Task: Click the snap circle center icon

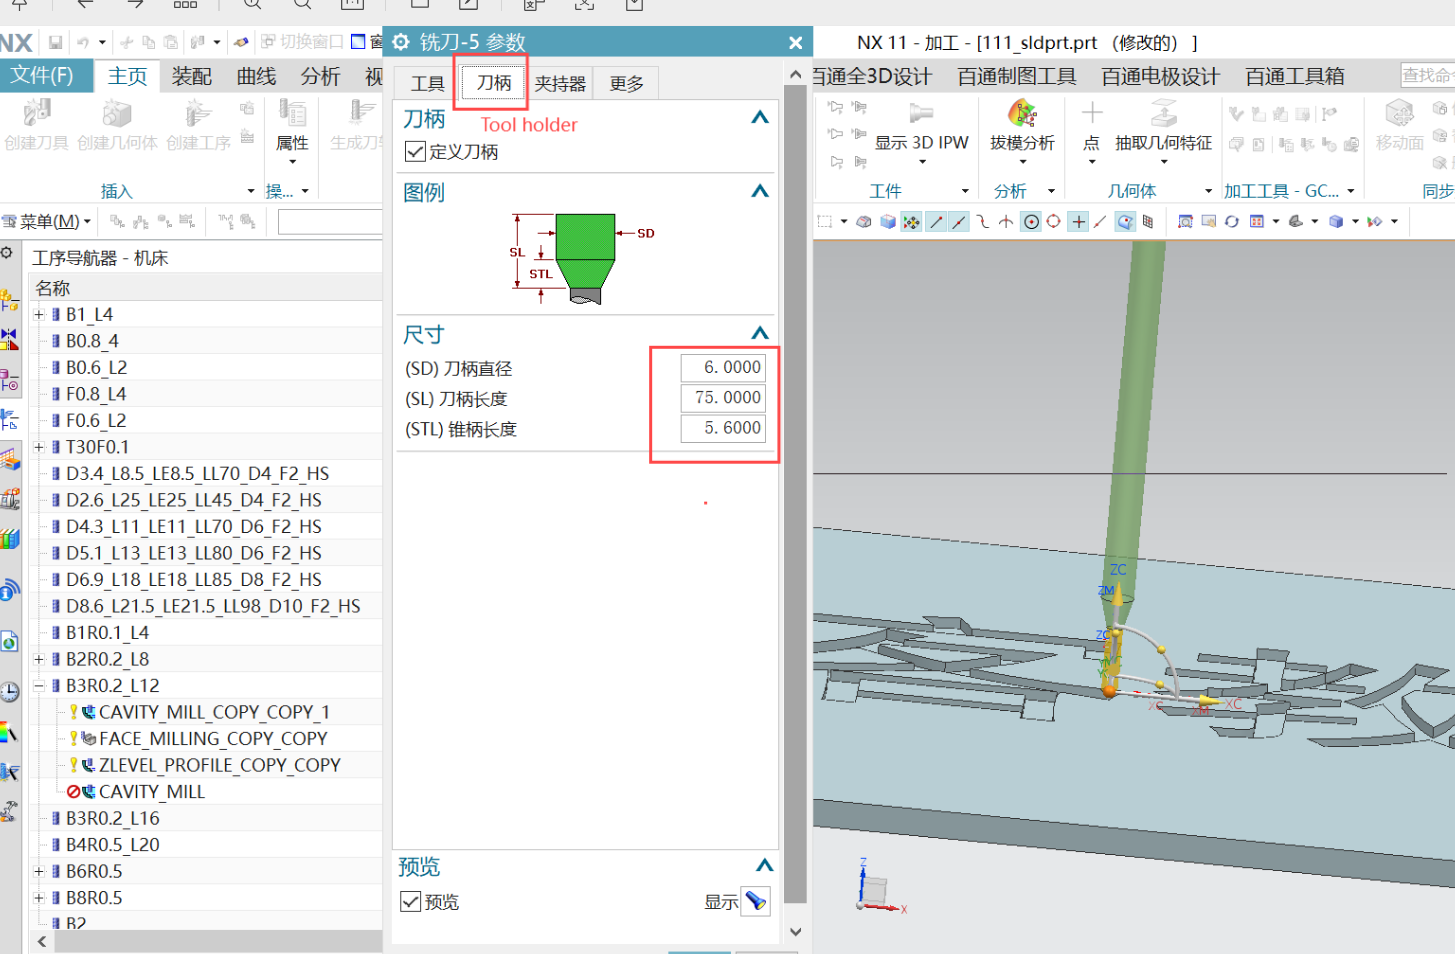Action: click(1031, 221)
